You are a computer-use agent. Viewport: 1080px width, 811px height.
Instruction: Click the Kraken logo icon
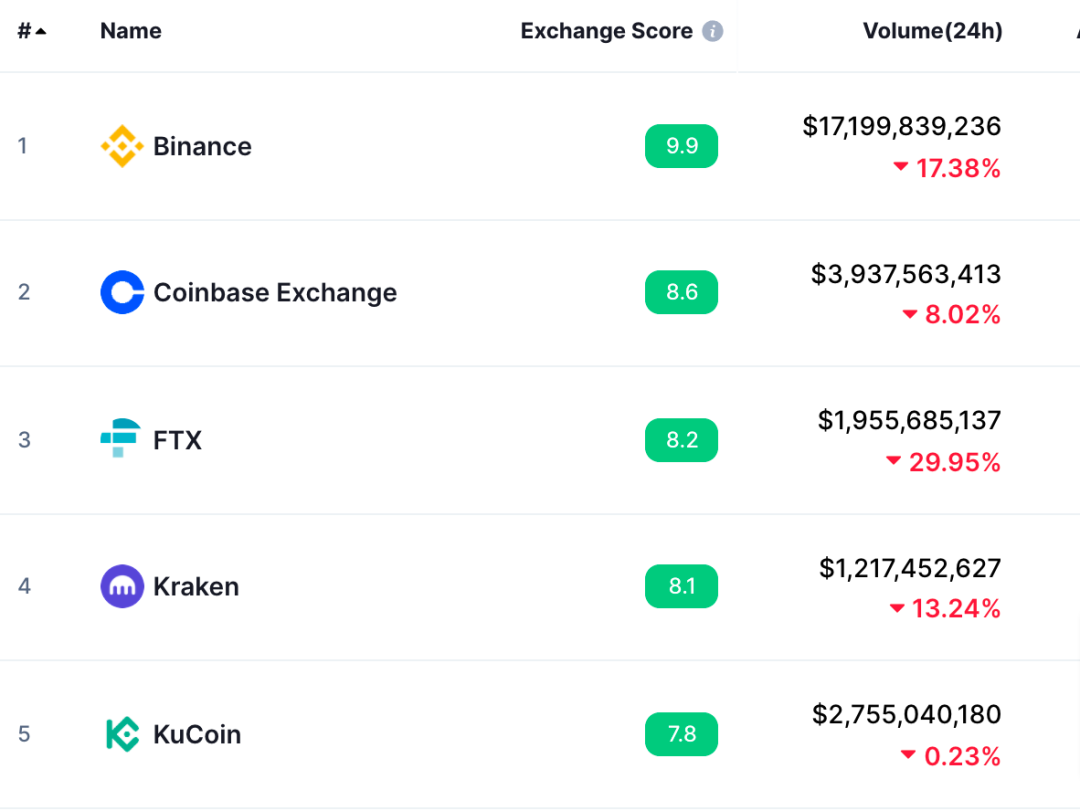122,586
